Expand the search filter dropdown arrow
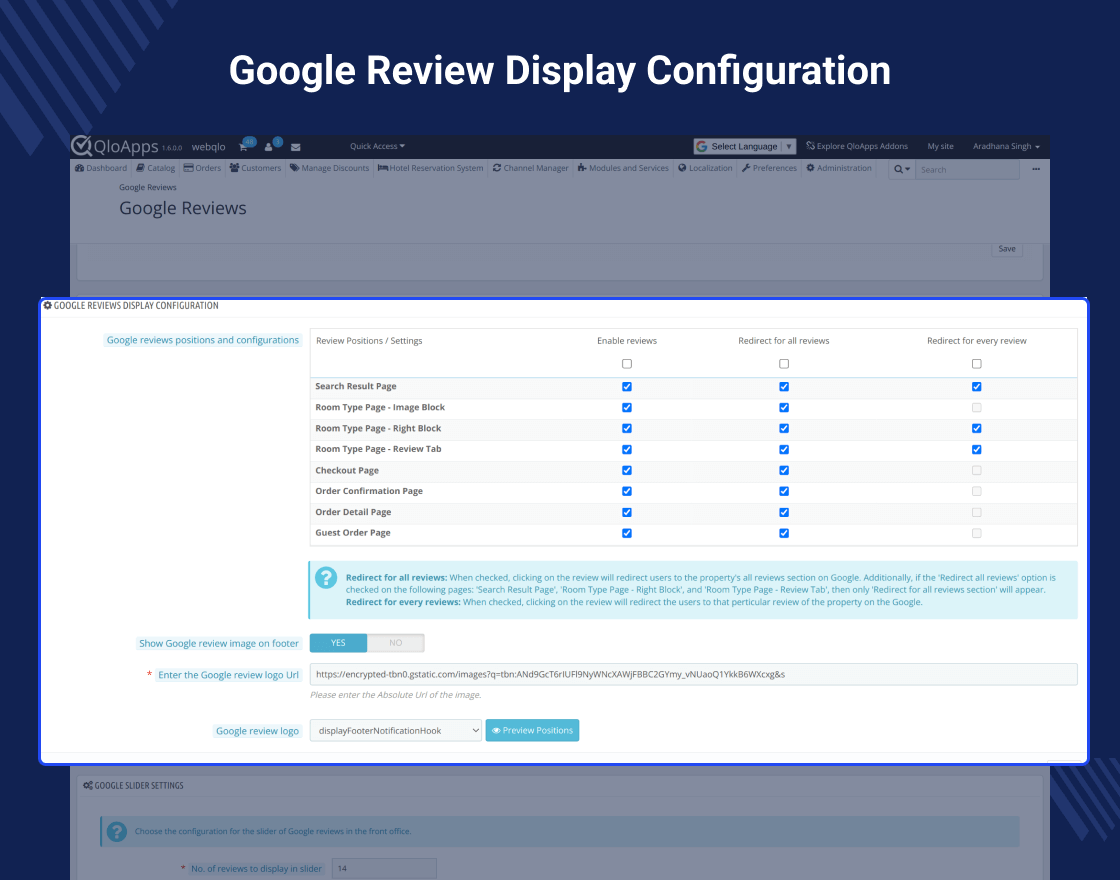This screenshot has width=1120, height=880. [908, 169]
